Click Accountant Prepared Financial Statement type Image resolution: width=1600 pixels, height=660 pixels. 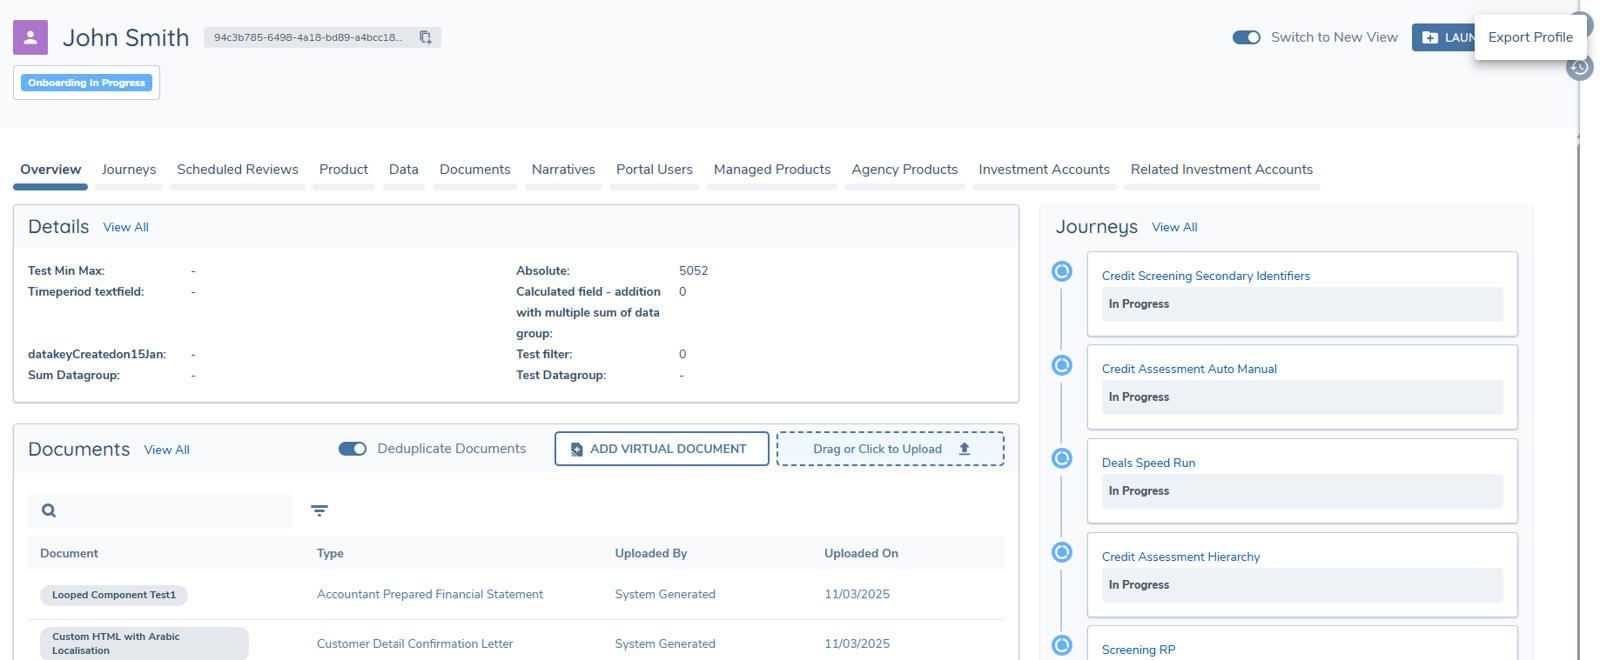[430, 595]
